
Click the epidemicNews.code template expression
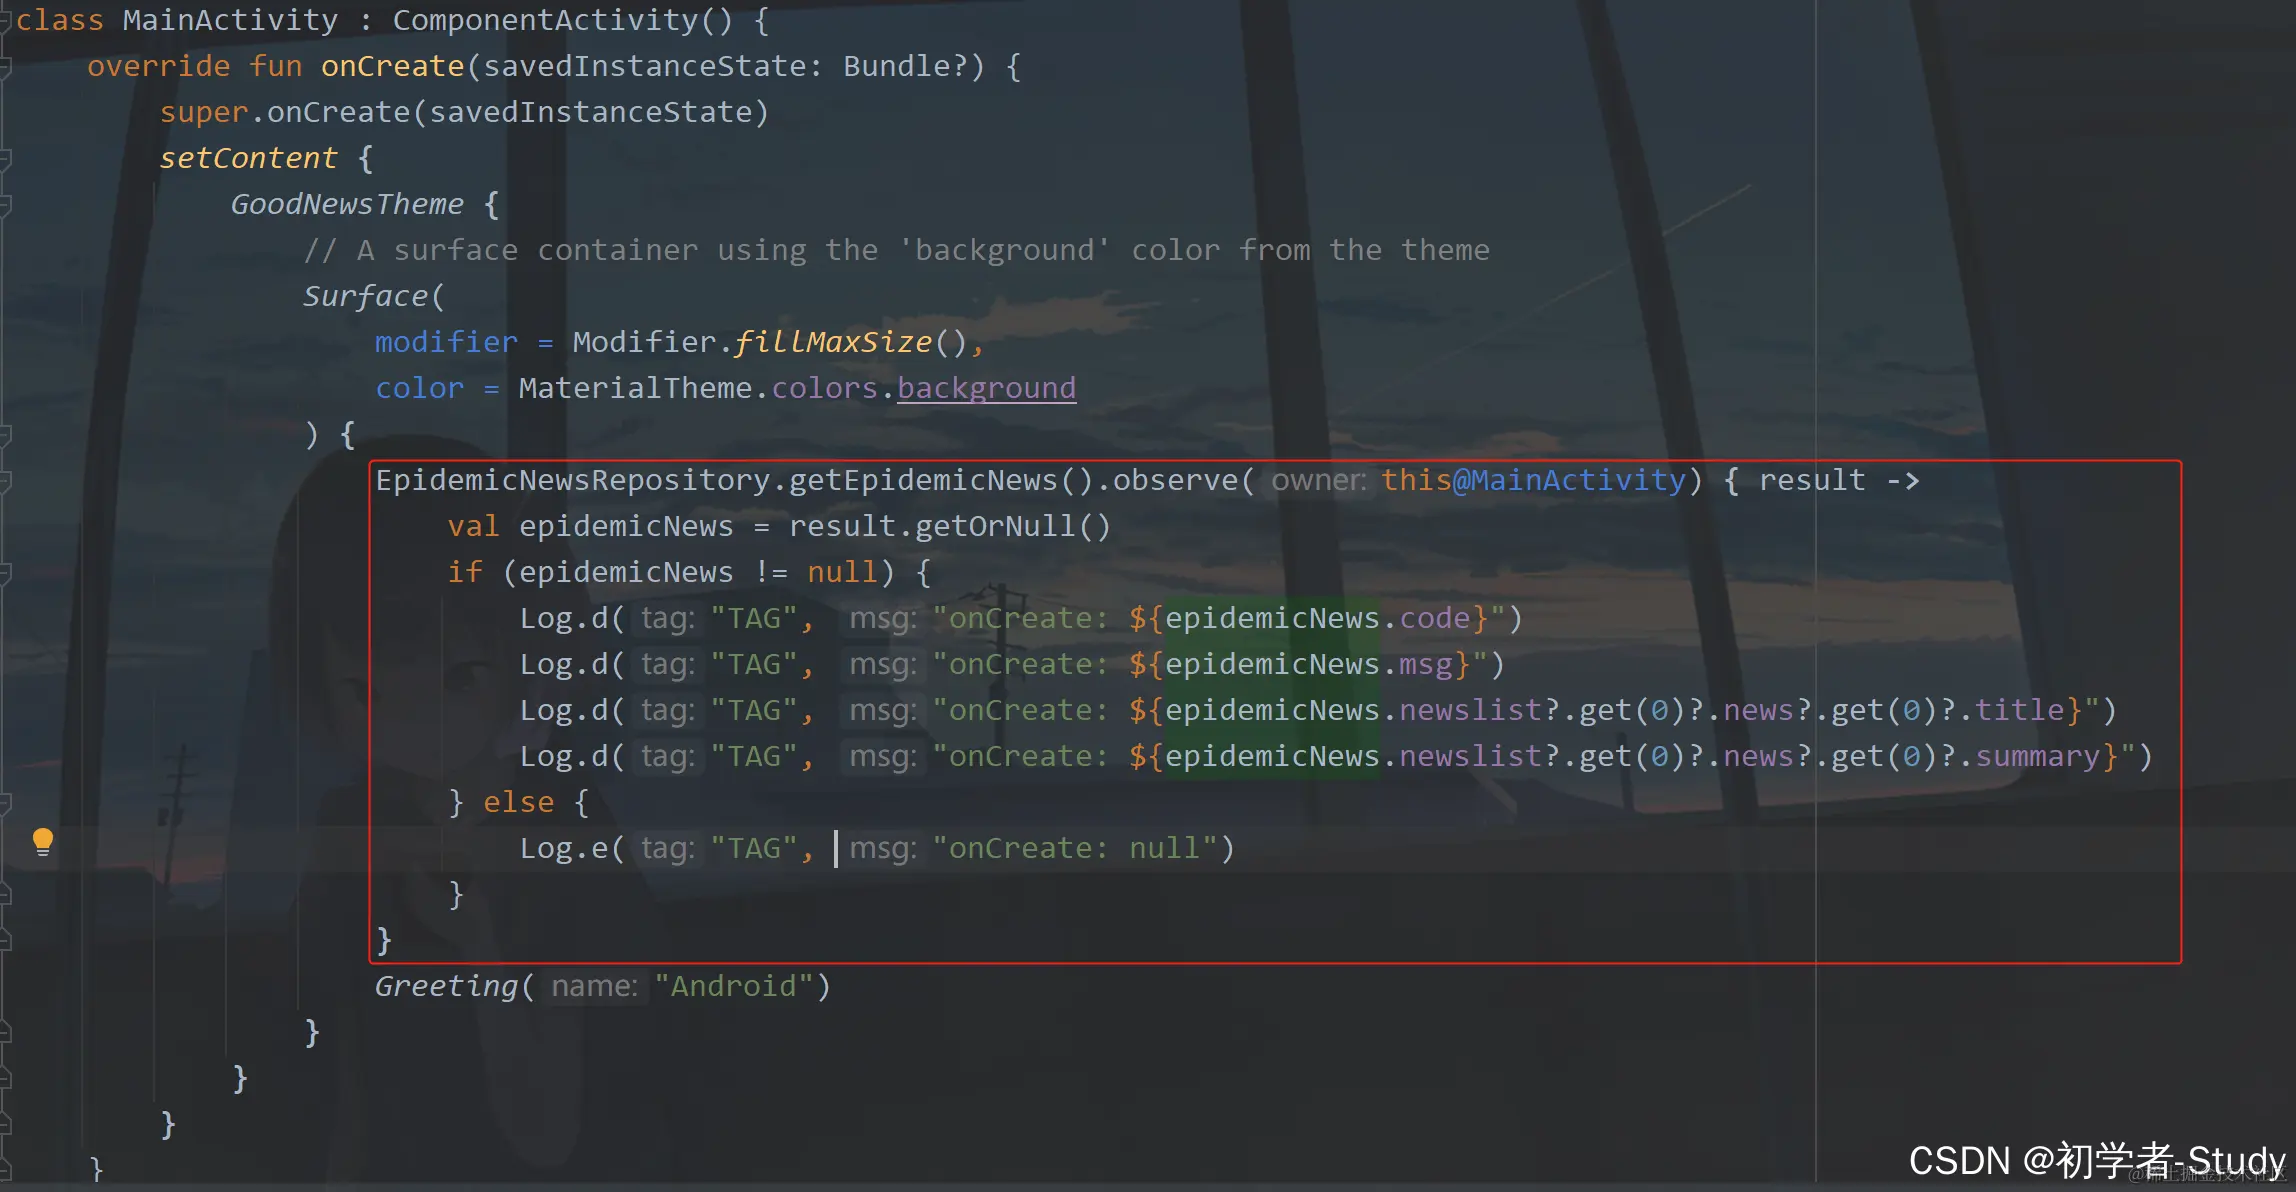click(1316, 618)
